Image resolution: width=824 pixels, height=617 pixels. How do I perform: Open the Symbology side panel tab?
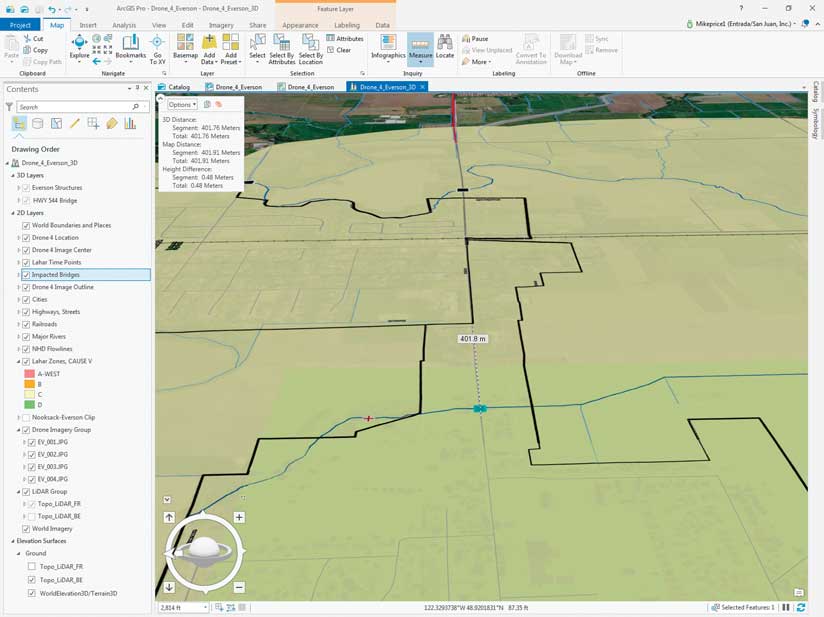[x=816, y=124]
